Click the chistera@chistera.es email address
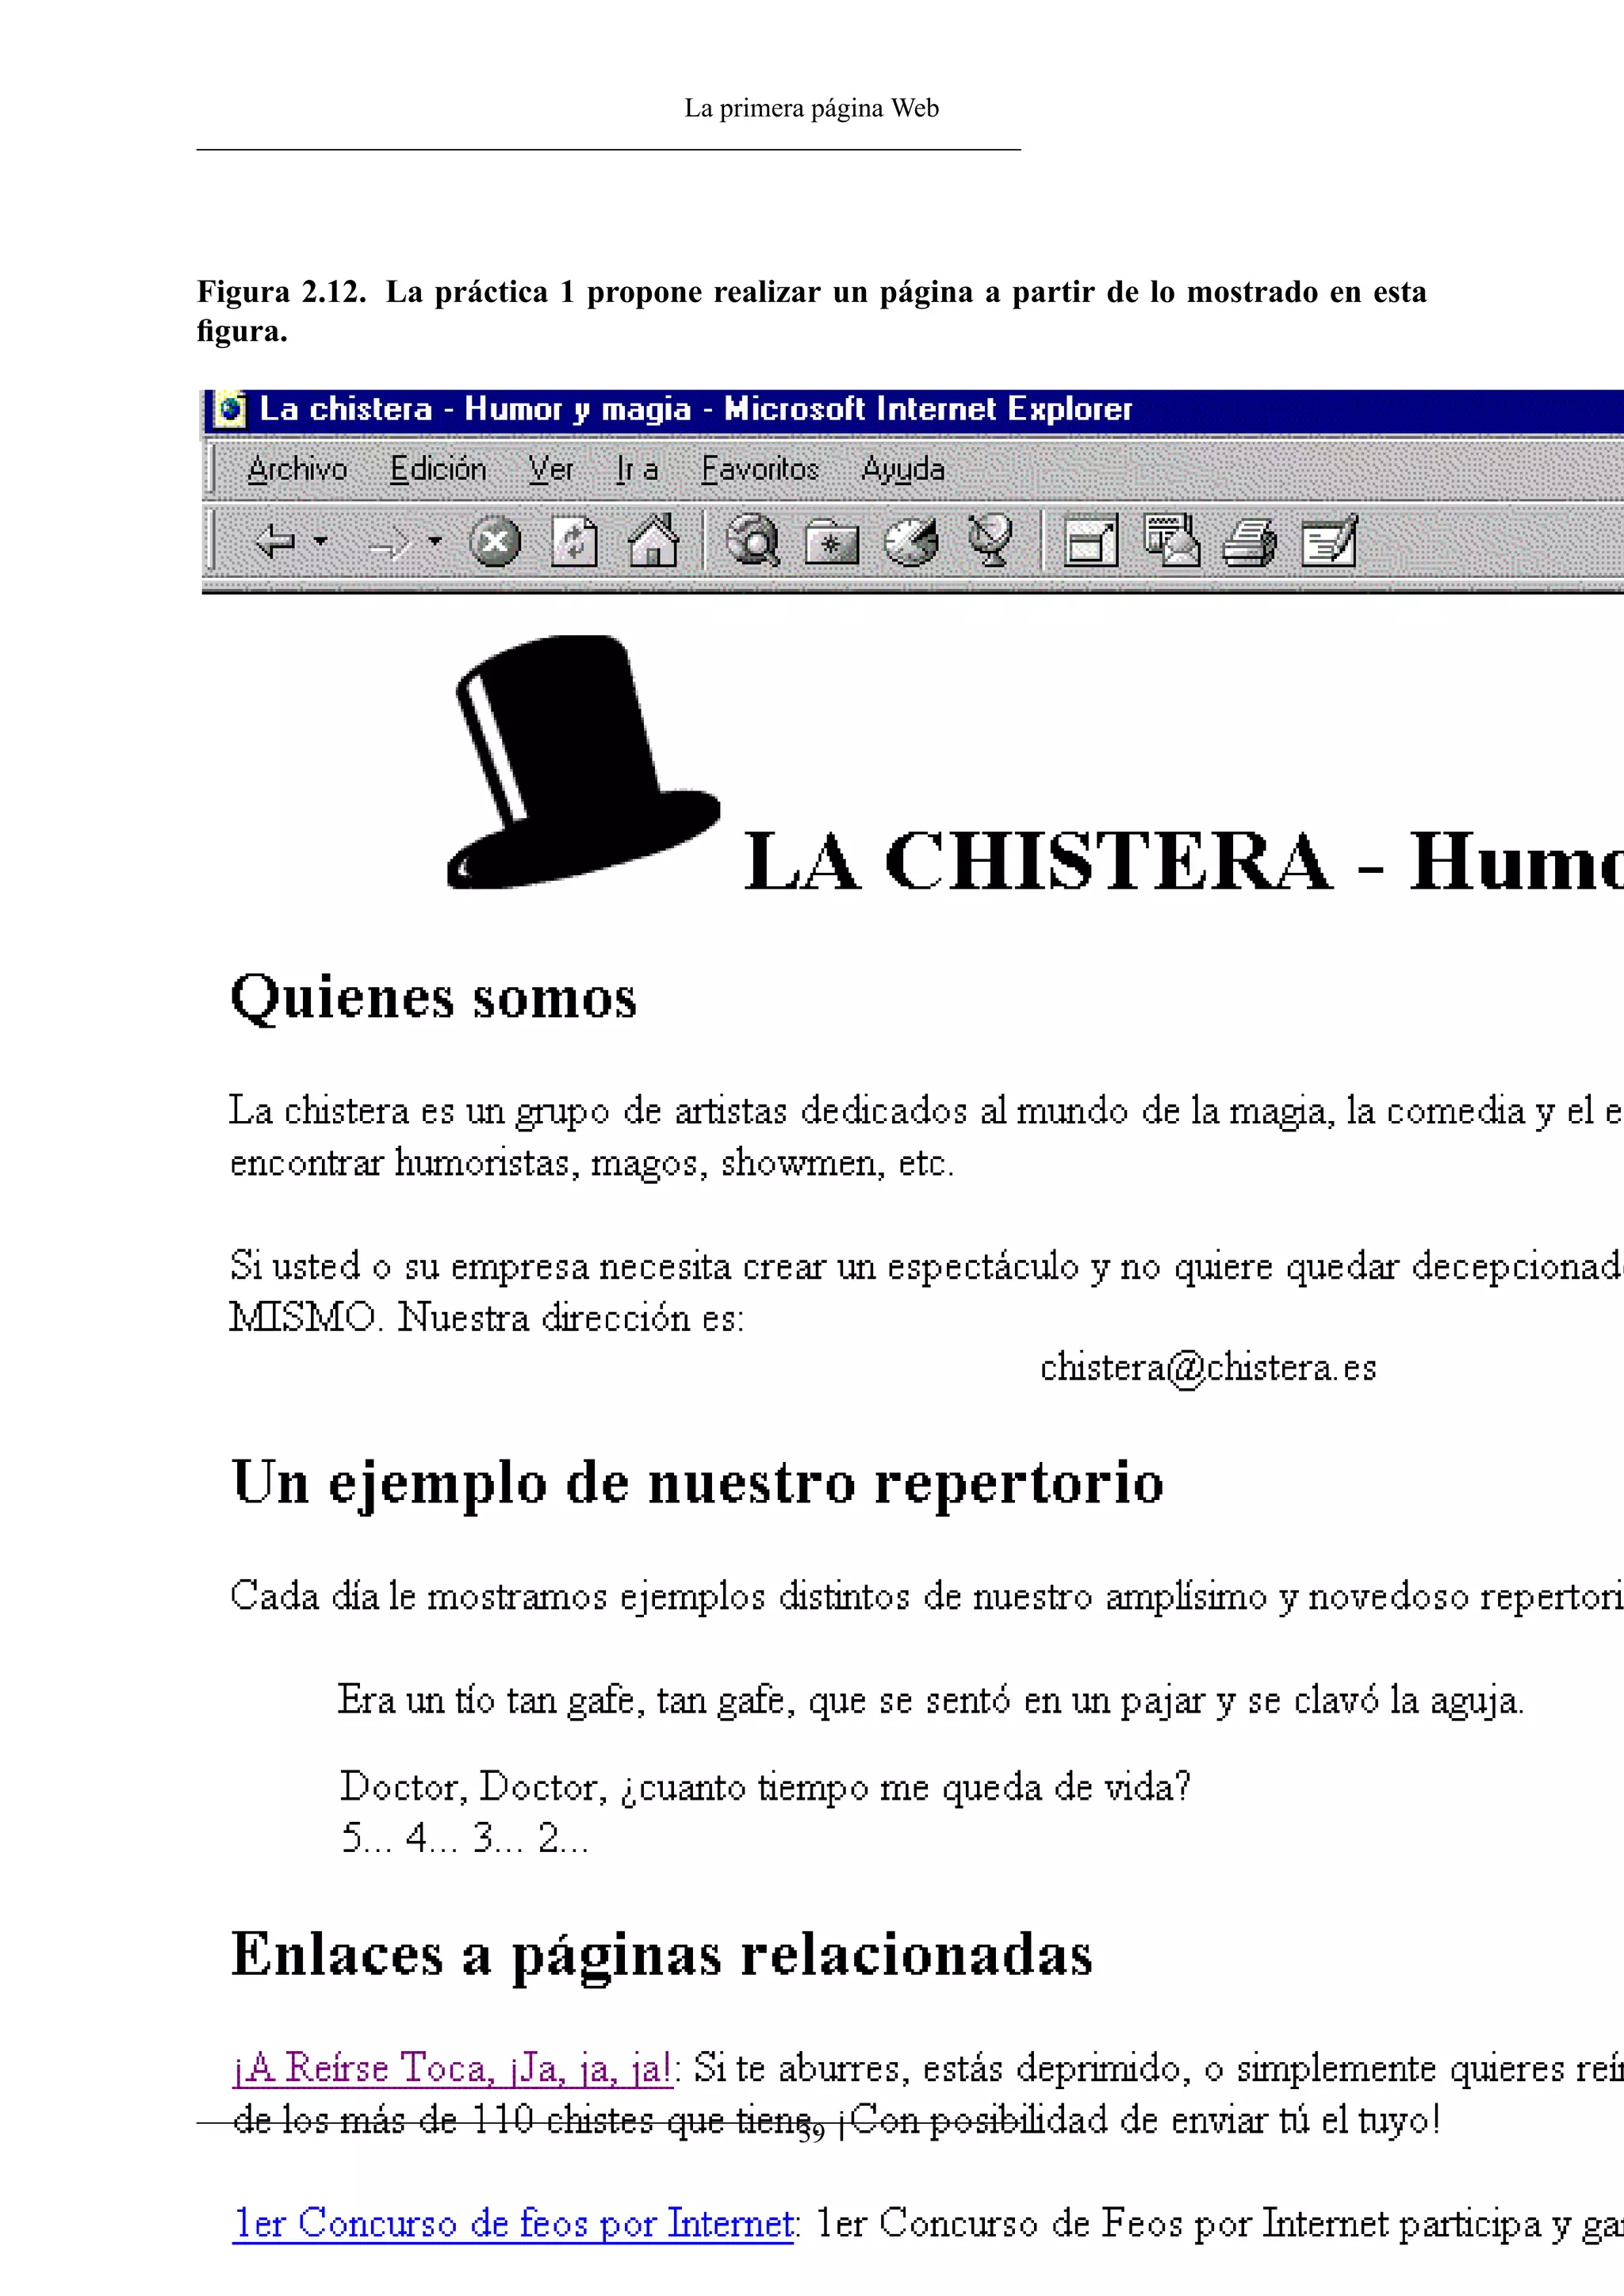 click(x=1208, y=1367)
